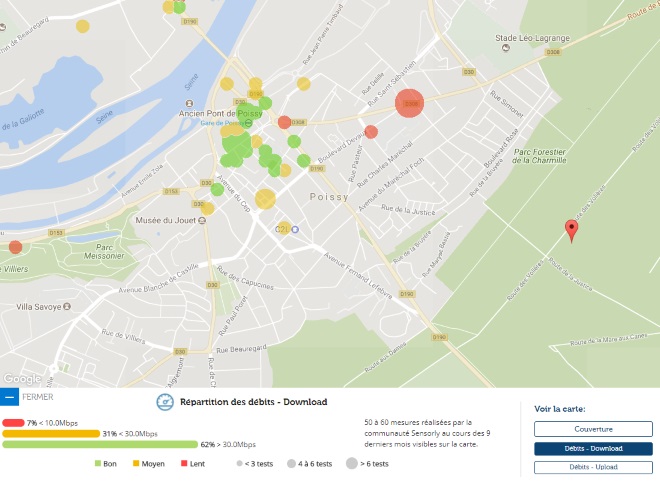The image size is (660, 488).
Task: Click the '> 6 tests' legend circle
Action: pos(352,464)
